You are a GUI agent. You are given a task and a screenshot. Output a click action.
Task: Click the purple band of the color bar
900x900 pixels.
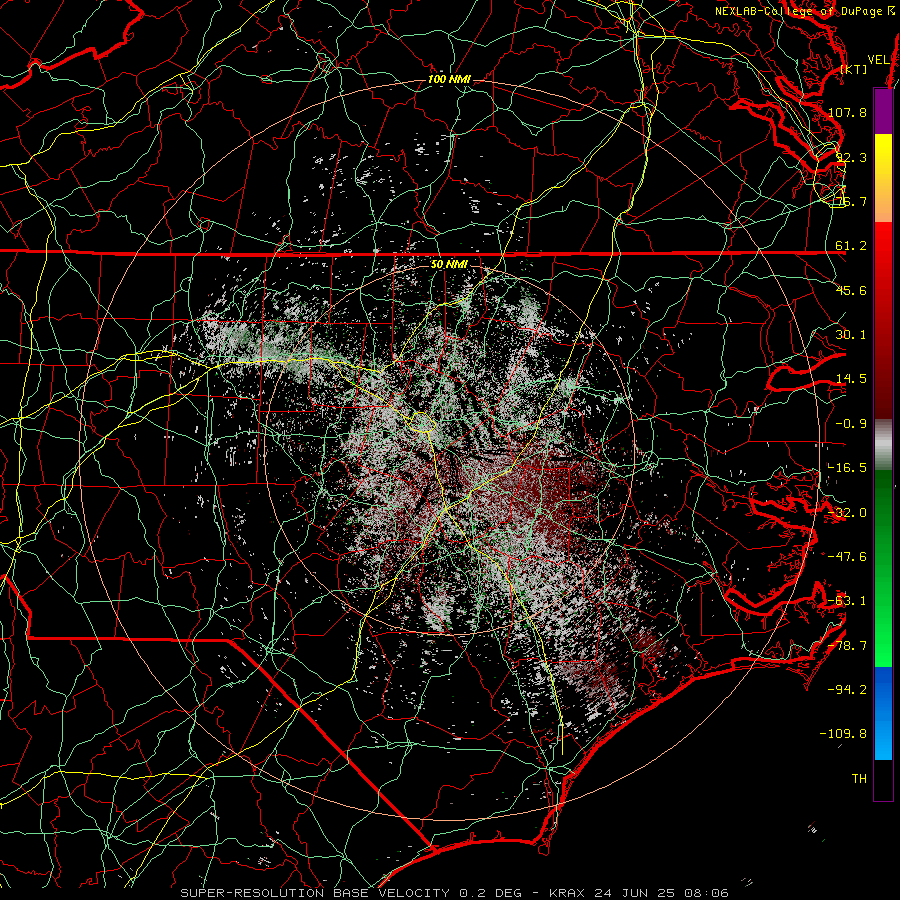click(x=883, y=112)
